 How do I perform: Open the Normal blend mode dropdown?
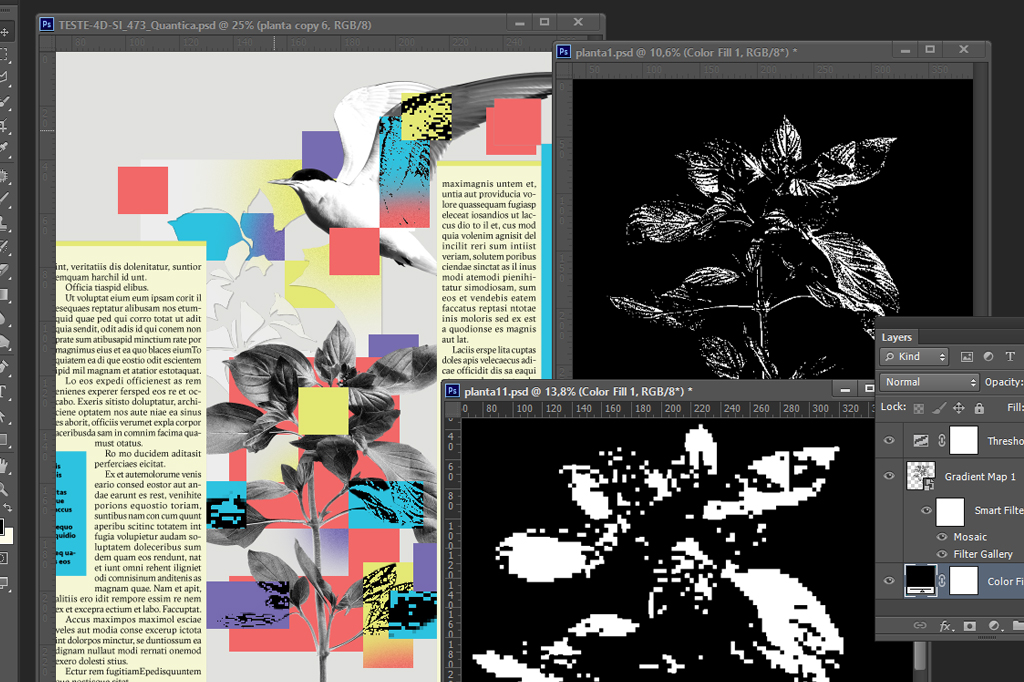(930, 382)
